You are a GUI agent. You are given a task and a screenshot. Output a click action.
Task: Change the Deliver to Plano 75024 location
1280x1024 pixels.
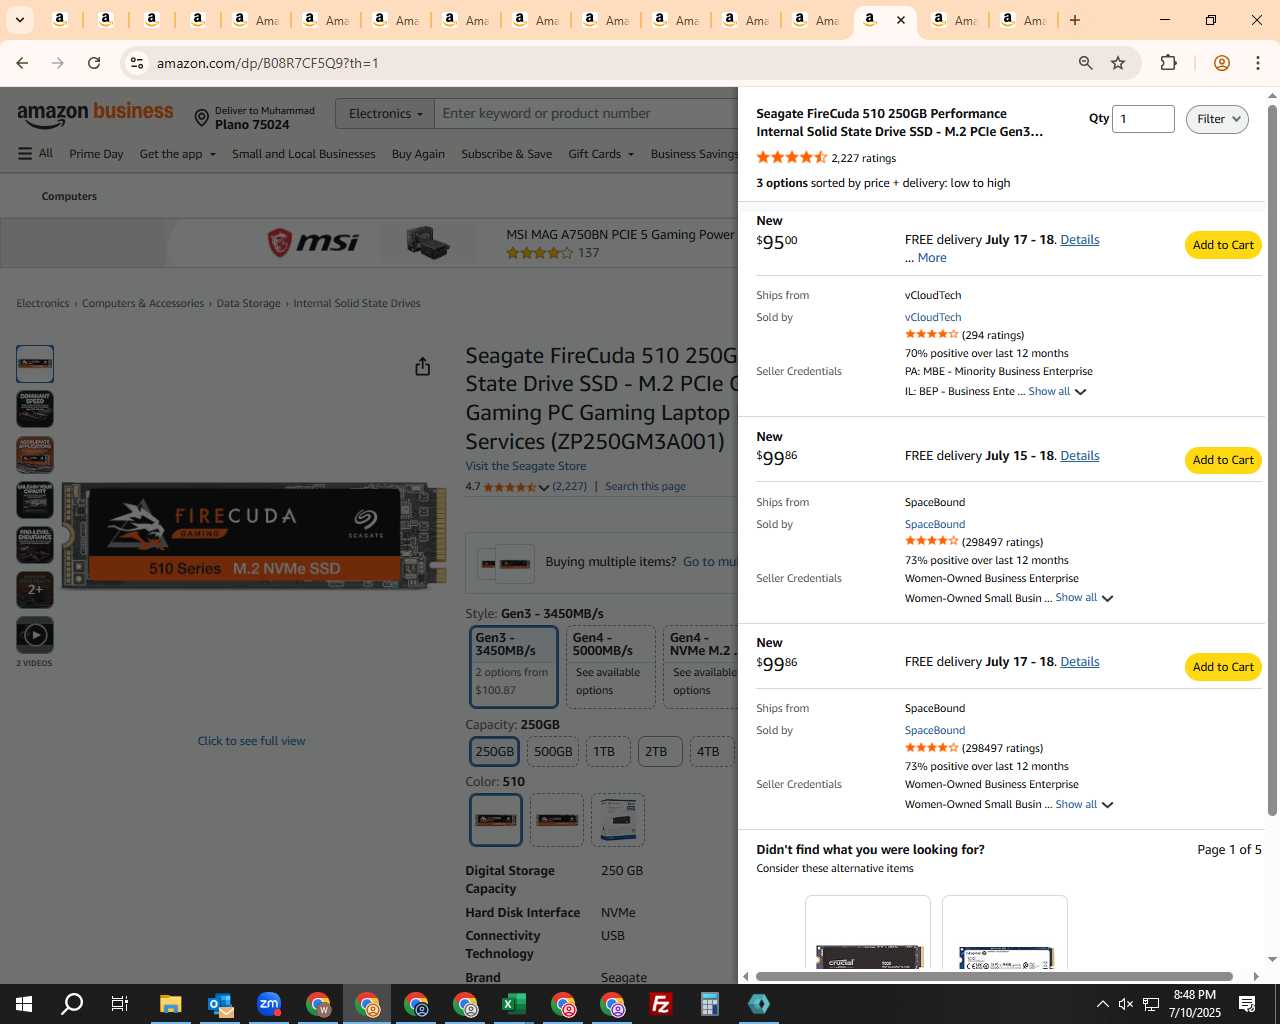[254, 118]
